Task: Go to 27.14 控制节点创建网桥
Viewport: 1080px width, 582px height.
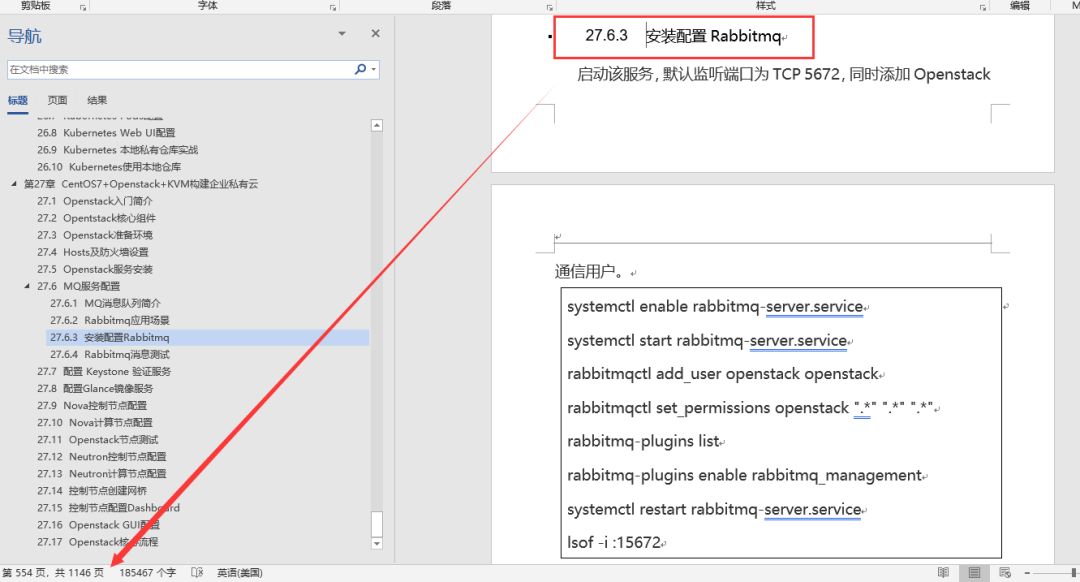Action: click(x=92, y=490)
